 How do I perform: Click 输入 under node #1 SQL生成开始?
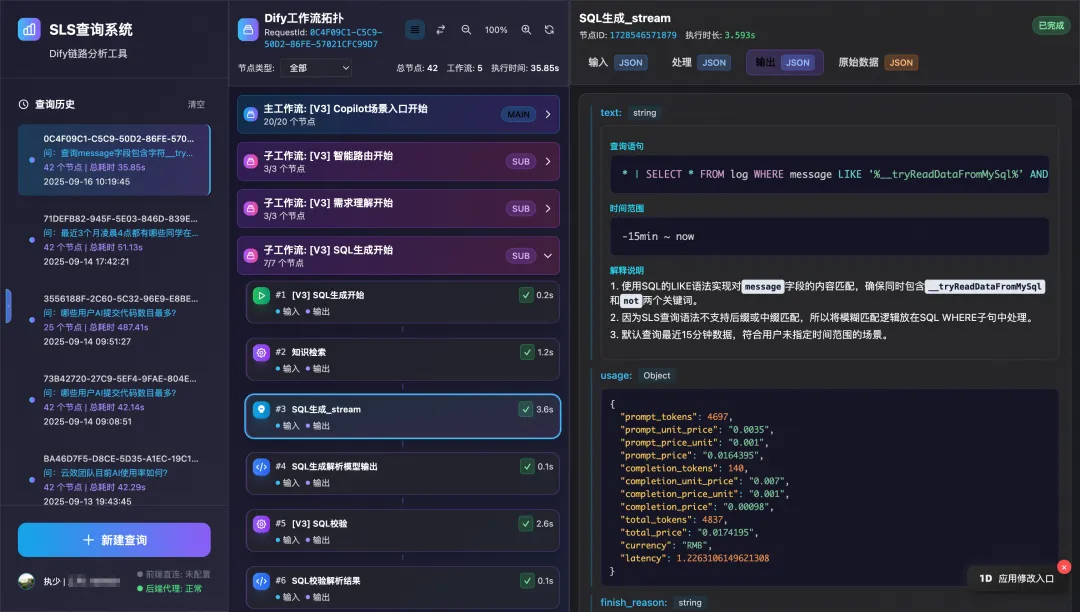coord(287,311)
